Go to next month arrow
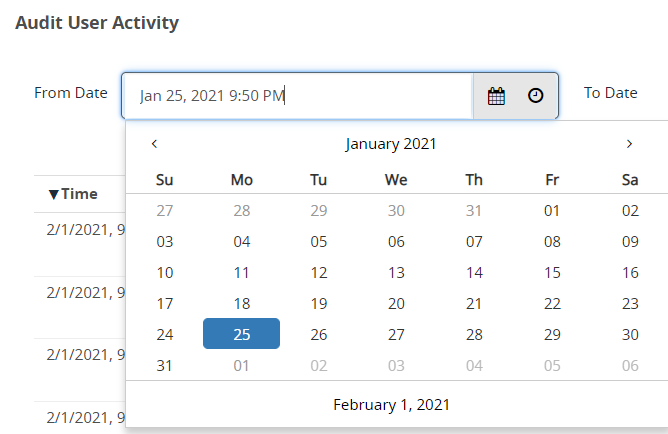Screen dimensions: 668x434 click(x=629, y=144)
